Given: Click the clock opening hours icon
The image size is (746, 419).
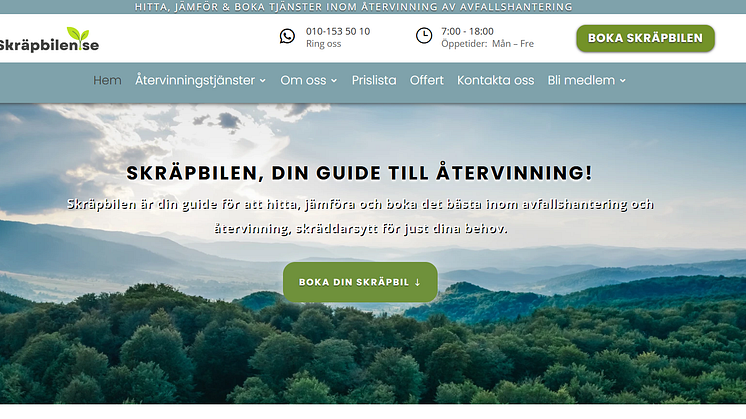Looking at the screenshot, I should [x=424, y=36].
